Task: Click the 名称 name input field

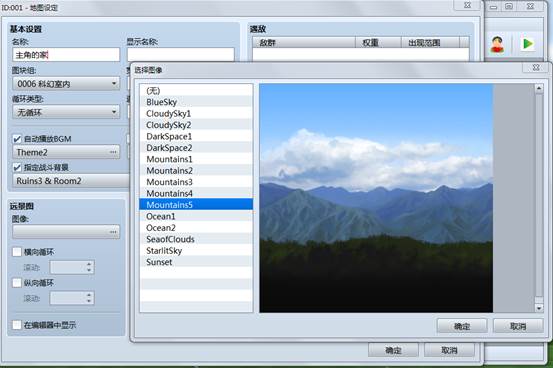Action: point(66,55)
